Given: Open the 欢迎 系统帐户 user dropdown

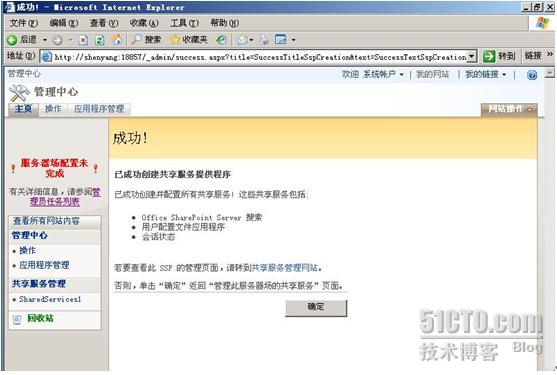Looking at the screenshot, I should coord(372,74).
